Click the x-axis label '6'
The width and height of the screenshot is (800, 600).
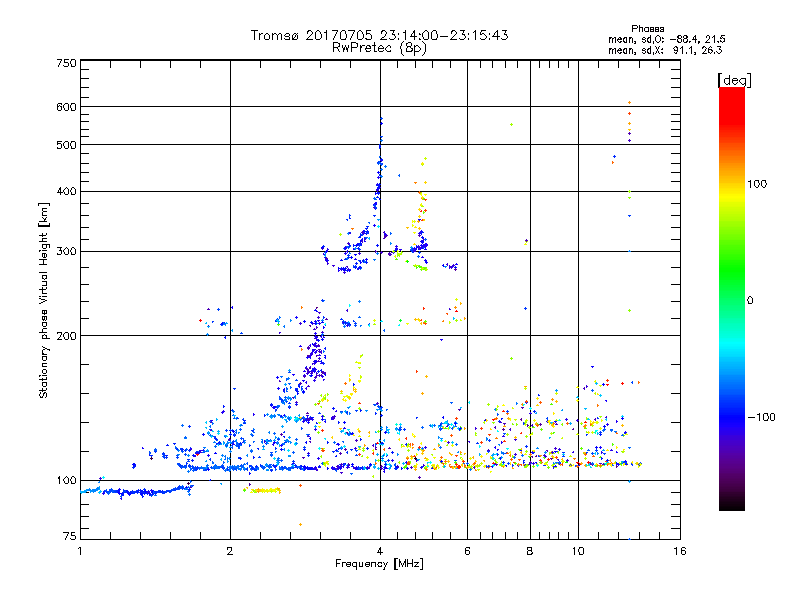[467, 551]
